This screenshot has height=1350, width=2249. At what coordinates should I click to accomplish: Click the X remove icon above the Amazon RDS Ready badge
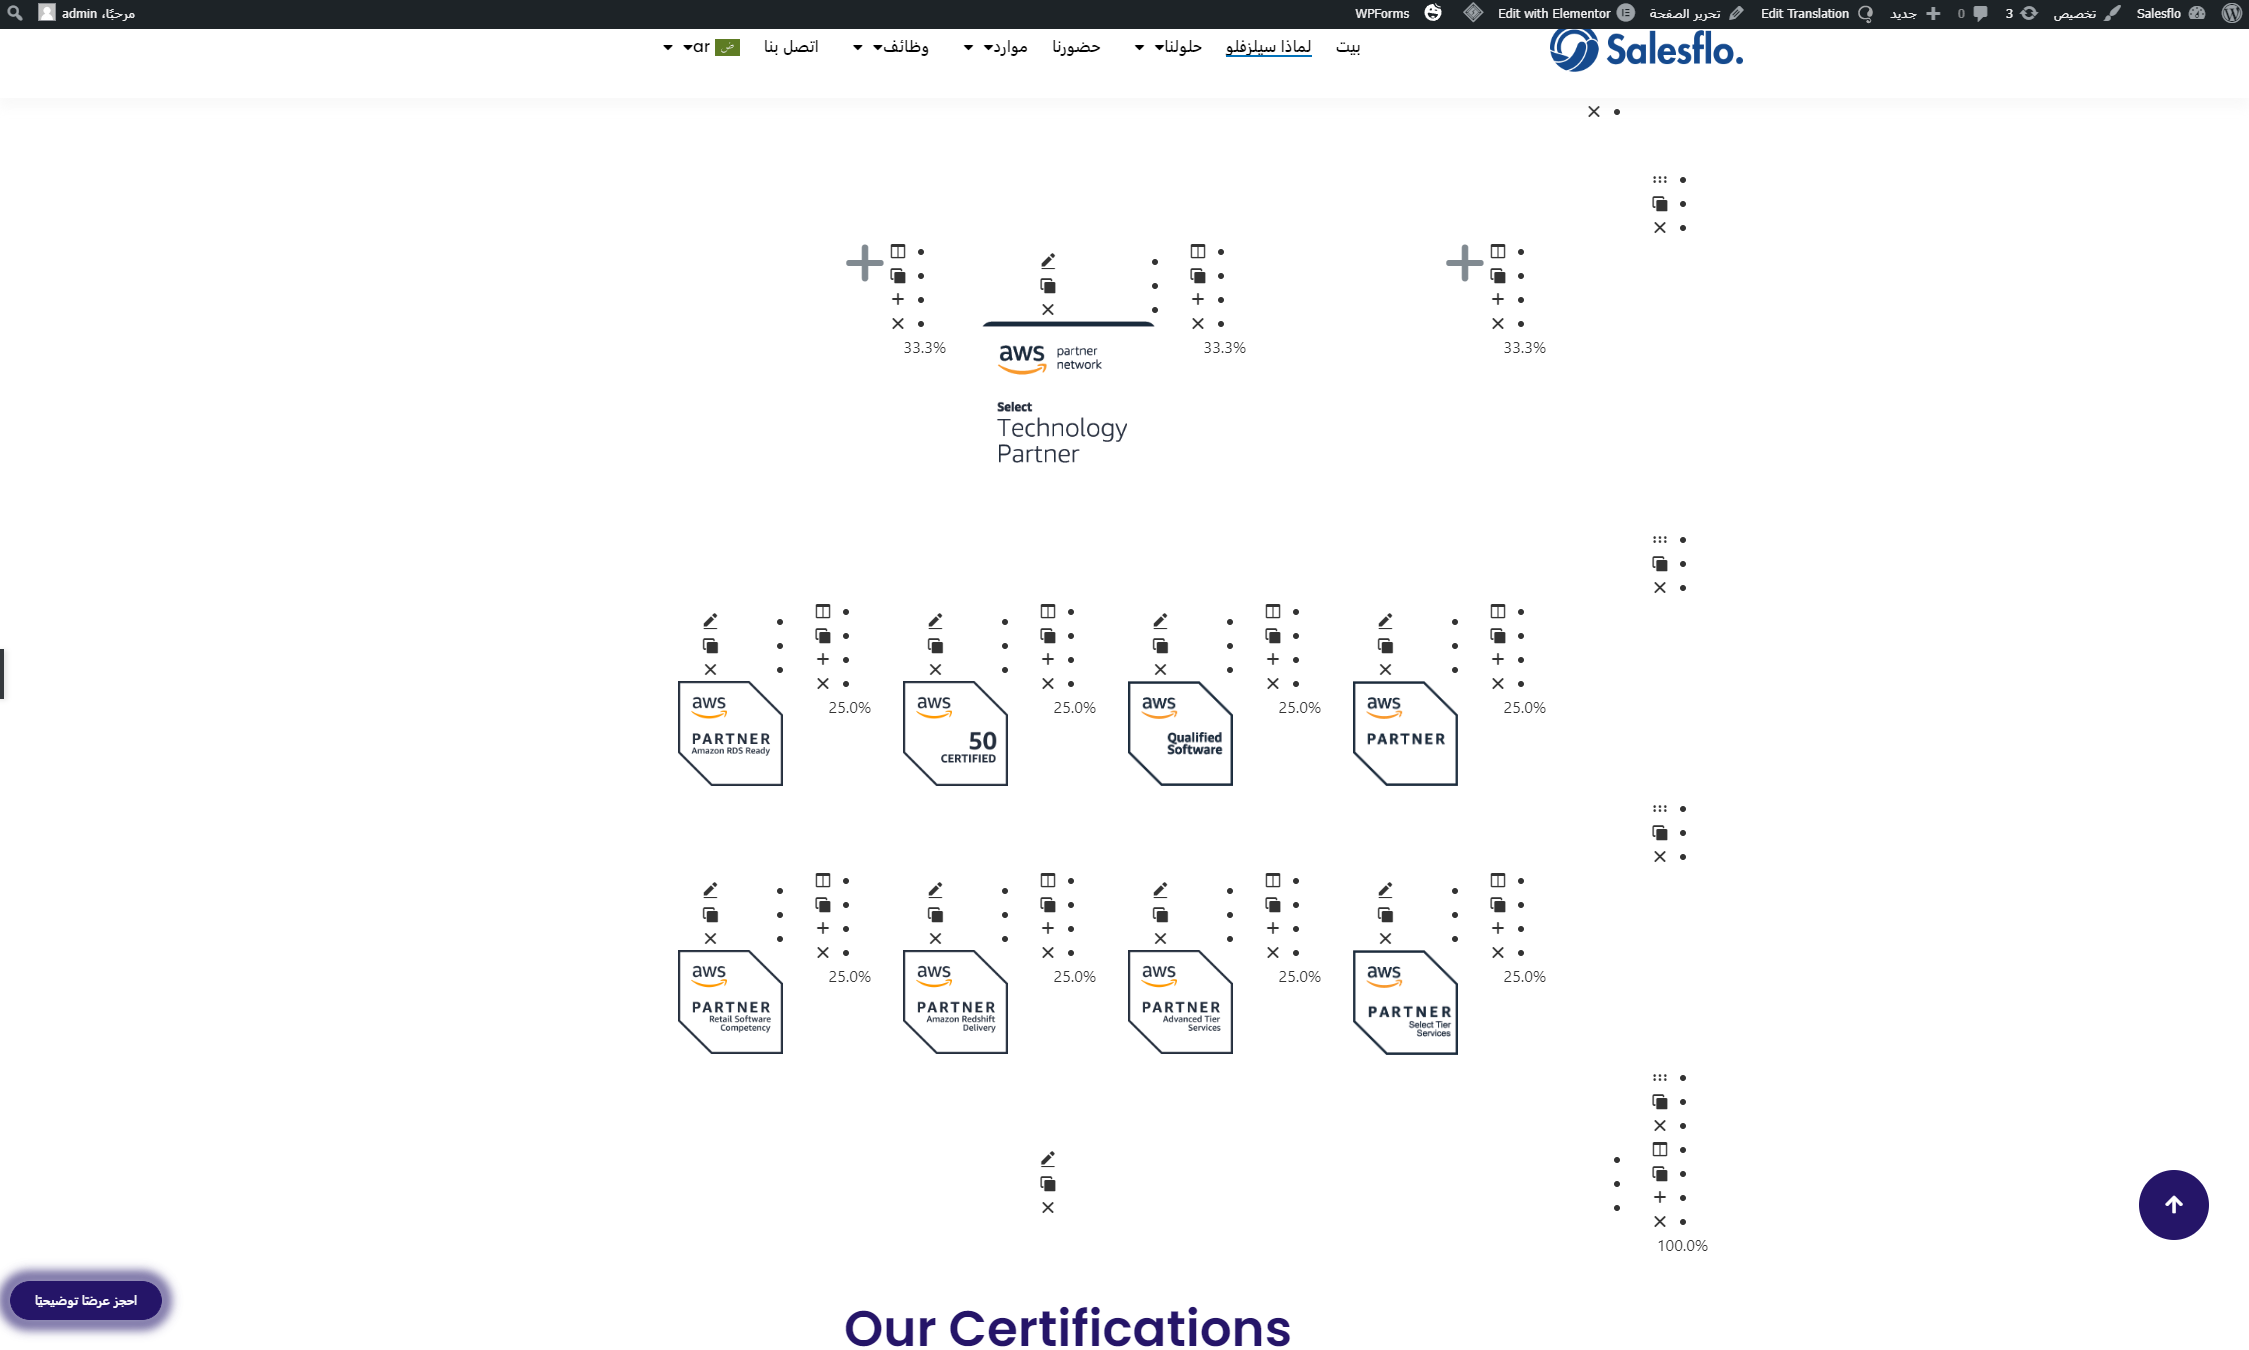click(x=710, y=669)
